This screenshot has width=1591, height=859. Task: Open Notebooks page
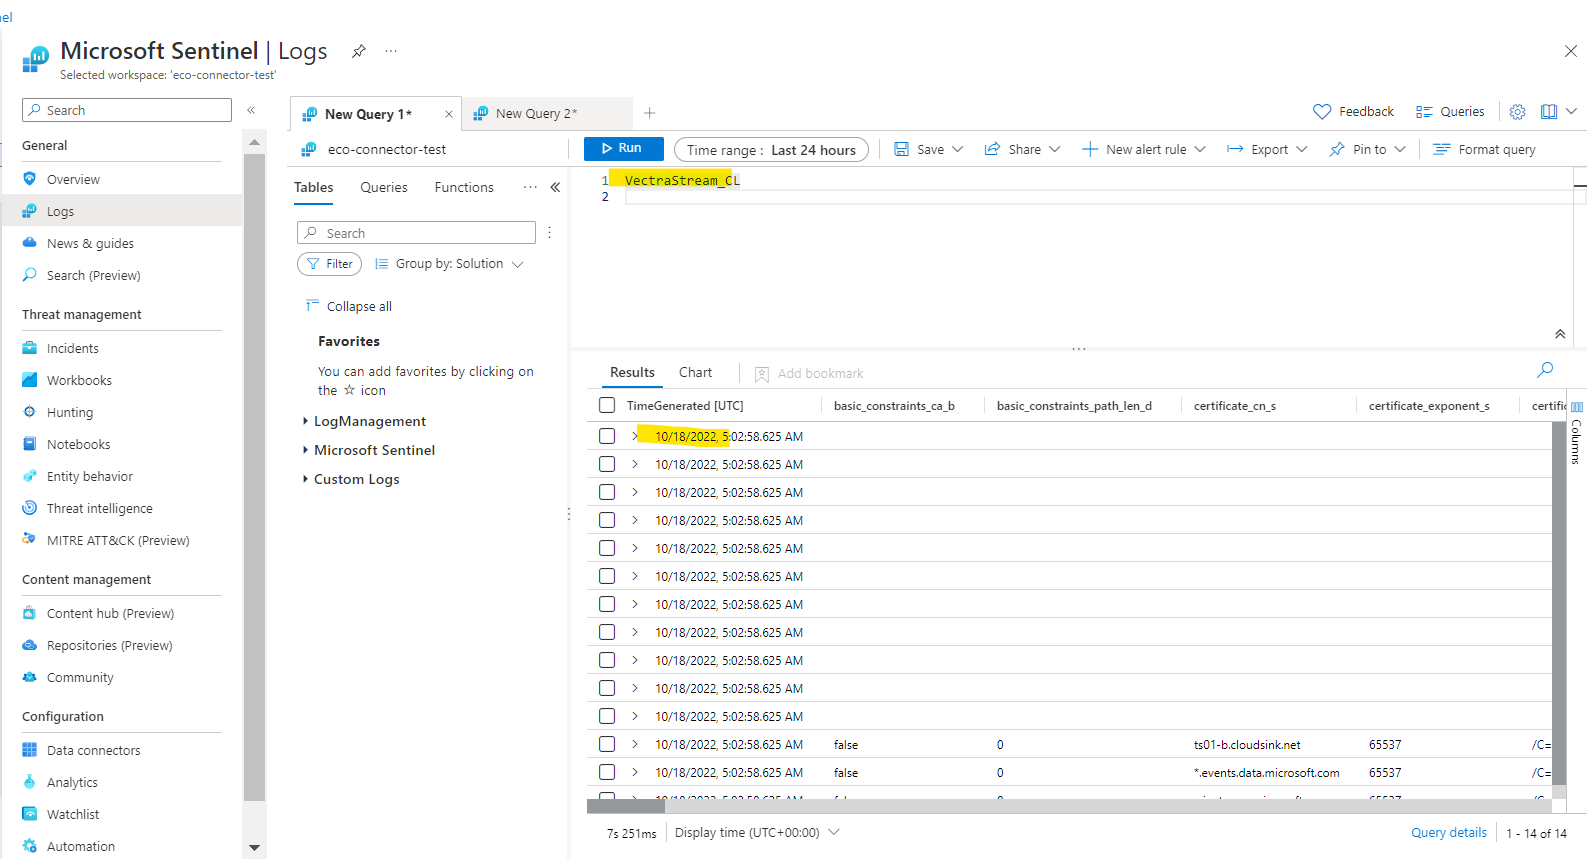point(78,445)
